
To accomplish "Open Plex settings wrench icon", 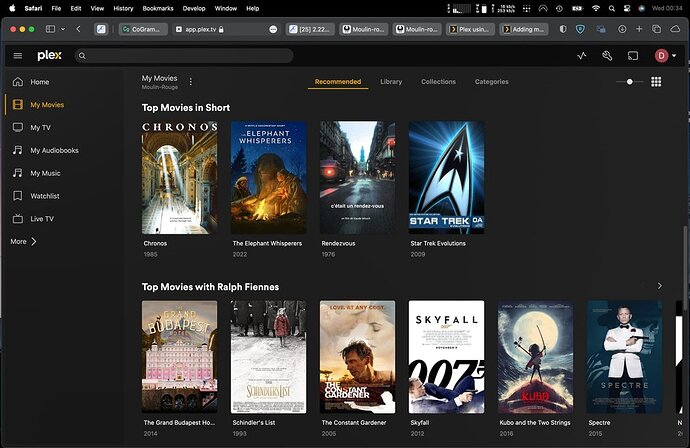I will click(607, 55).
